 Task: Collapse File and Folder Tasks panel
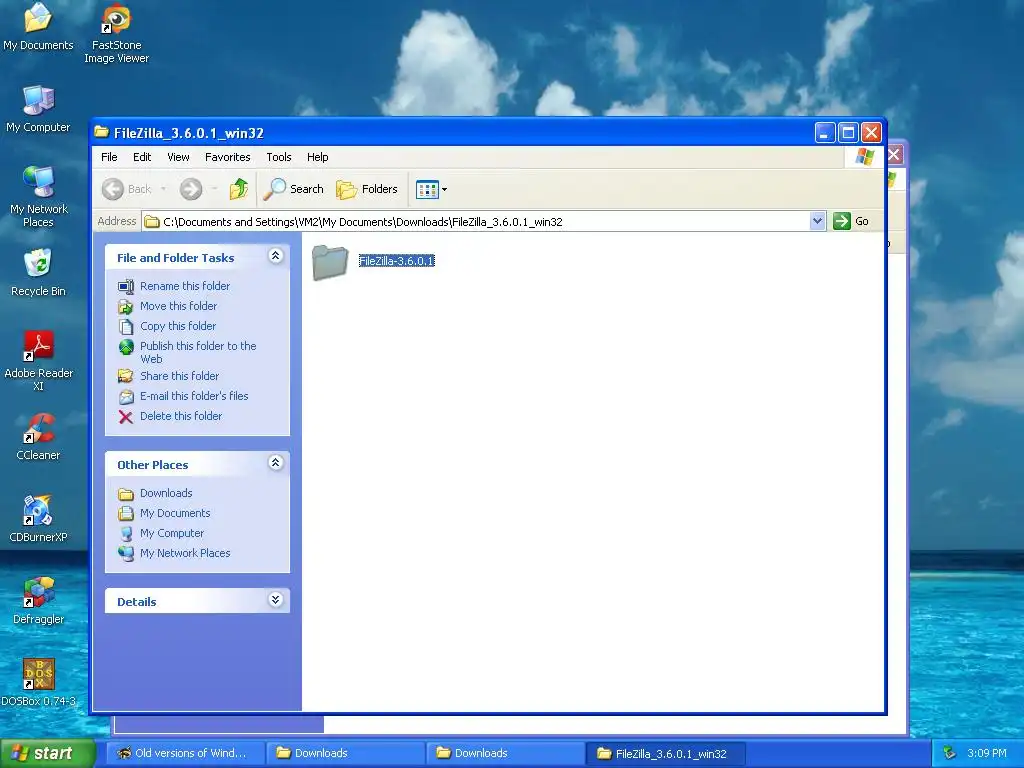tap(276, 256)
